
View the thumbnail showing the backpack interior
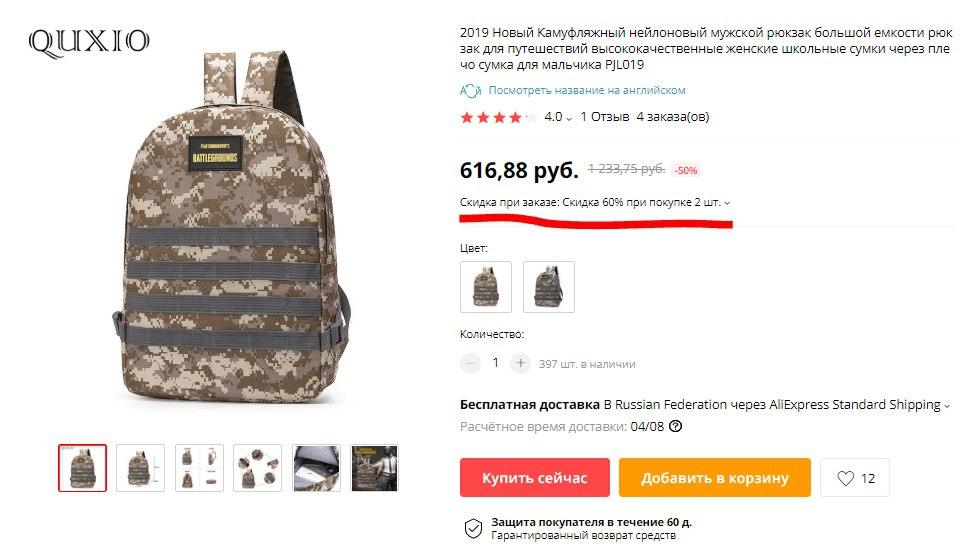316,468
